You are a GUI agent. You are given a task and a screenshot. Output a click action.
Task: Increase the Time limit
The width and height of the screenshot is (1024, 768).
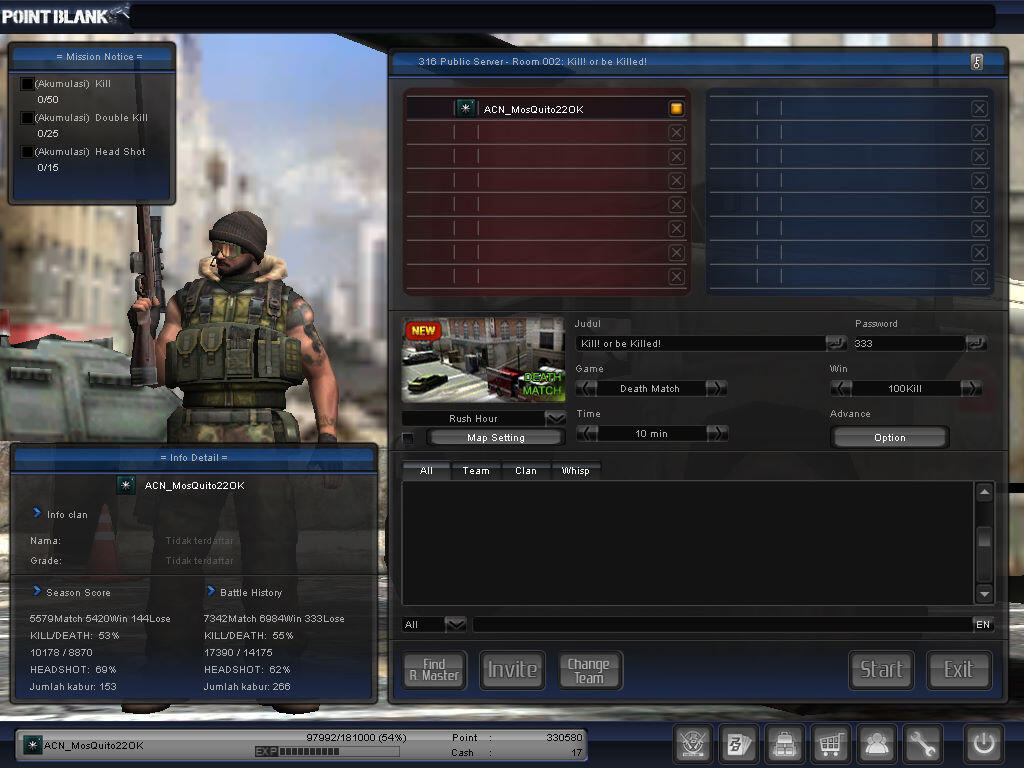717,433
